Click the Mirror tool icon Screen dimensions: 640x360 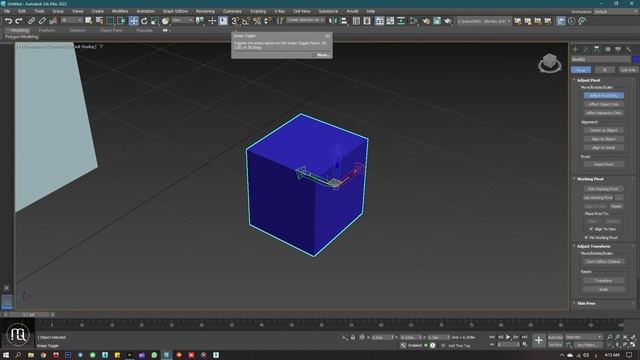[333, 21]
